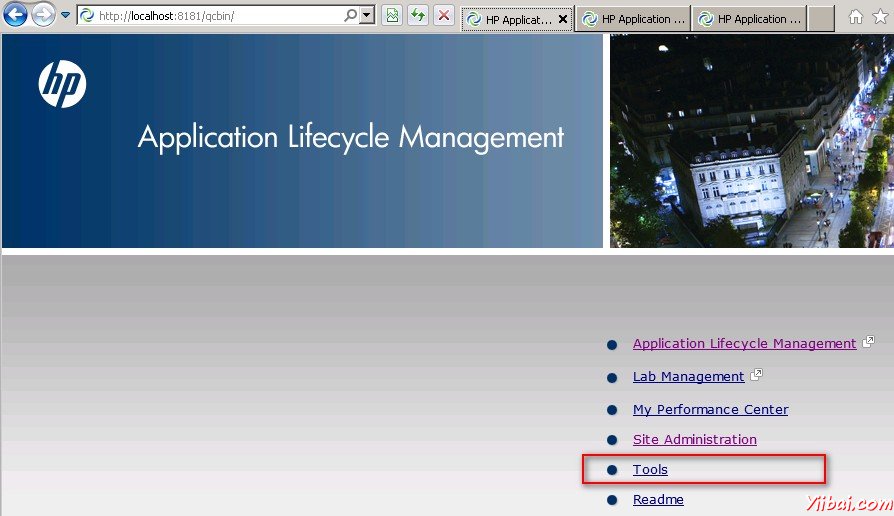Image resolution: width=894 pixels, height=516 pixels.
Task: Switch to the second HP Application tab
Action: (634, 19)
